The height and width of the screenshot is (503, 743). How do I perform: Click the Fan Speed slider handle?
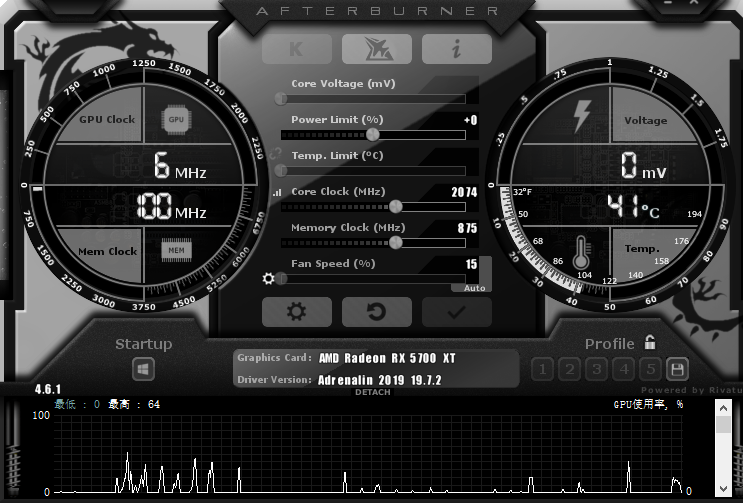pos(281,278)
